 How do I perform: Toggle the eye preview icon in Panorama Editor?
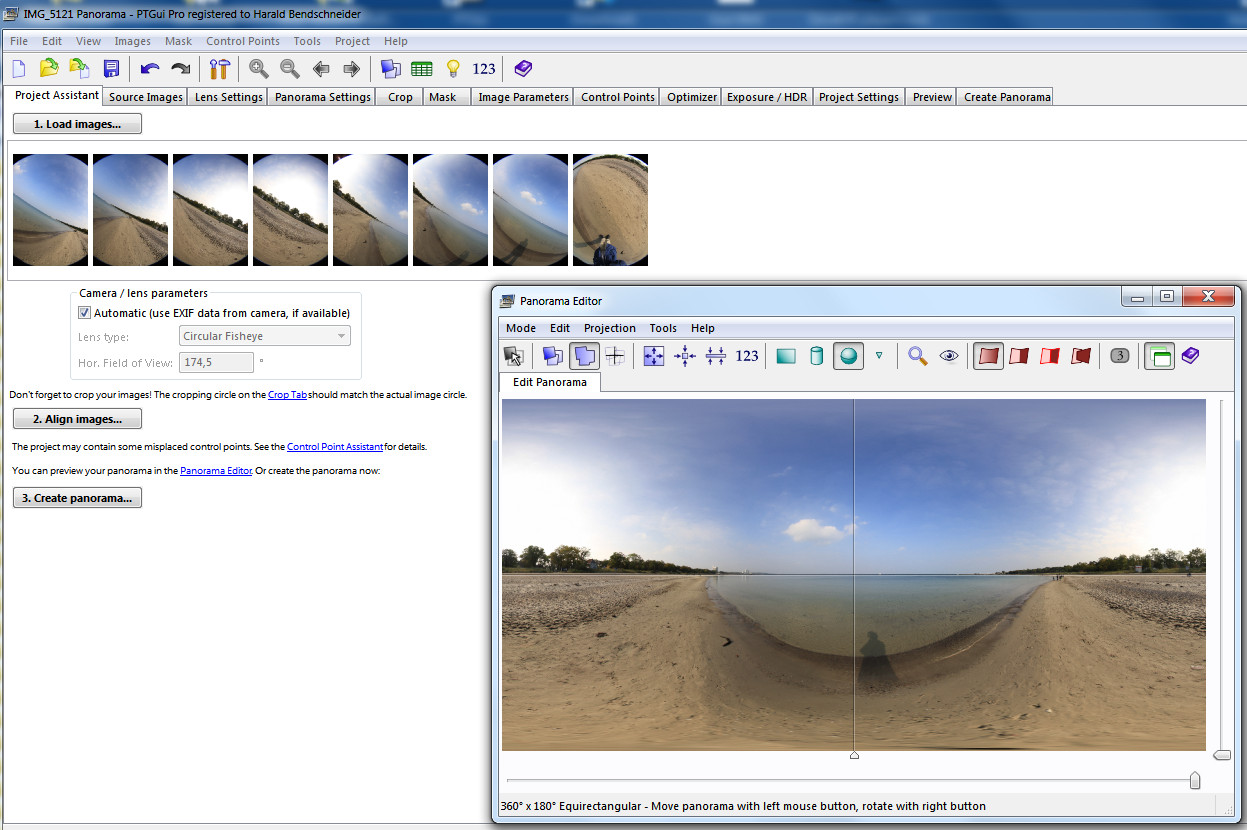click(948, 356)
